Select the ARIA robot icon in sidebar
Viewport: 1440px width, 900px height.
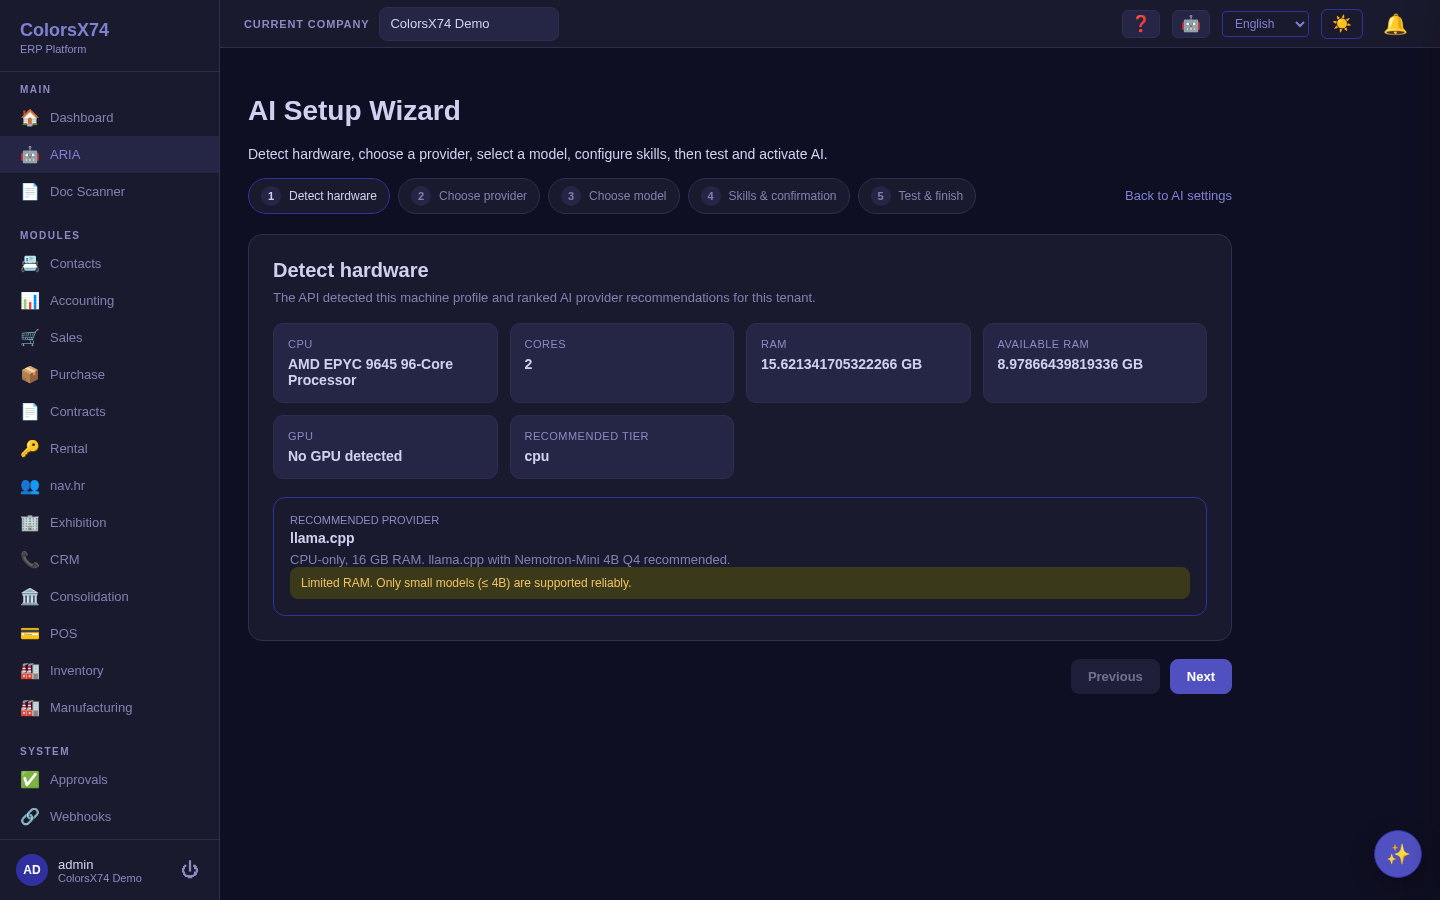[30, 154]
